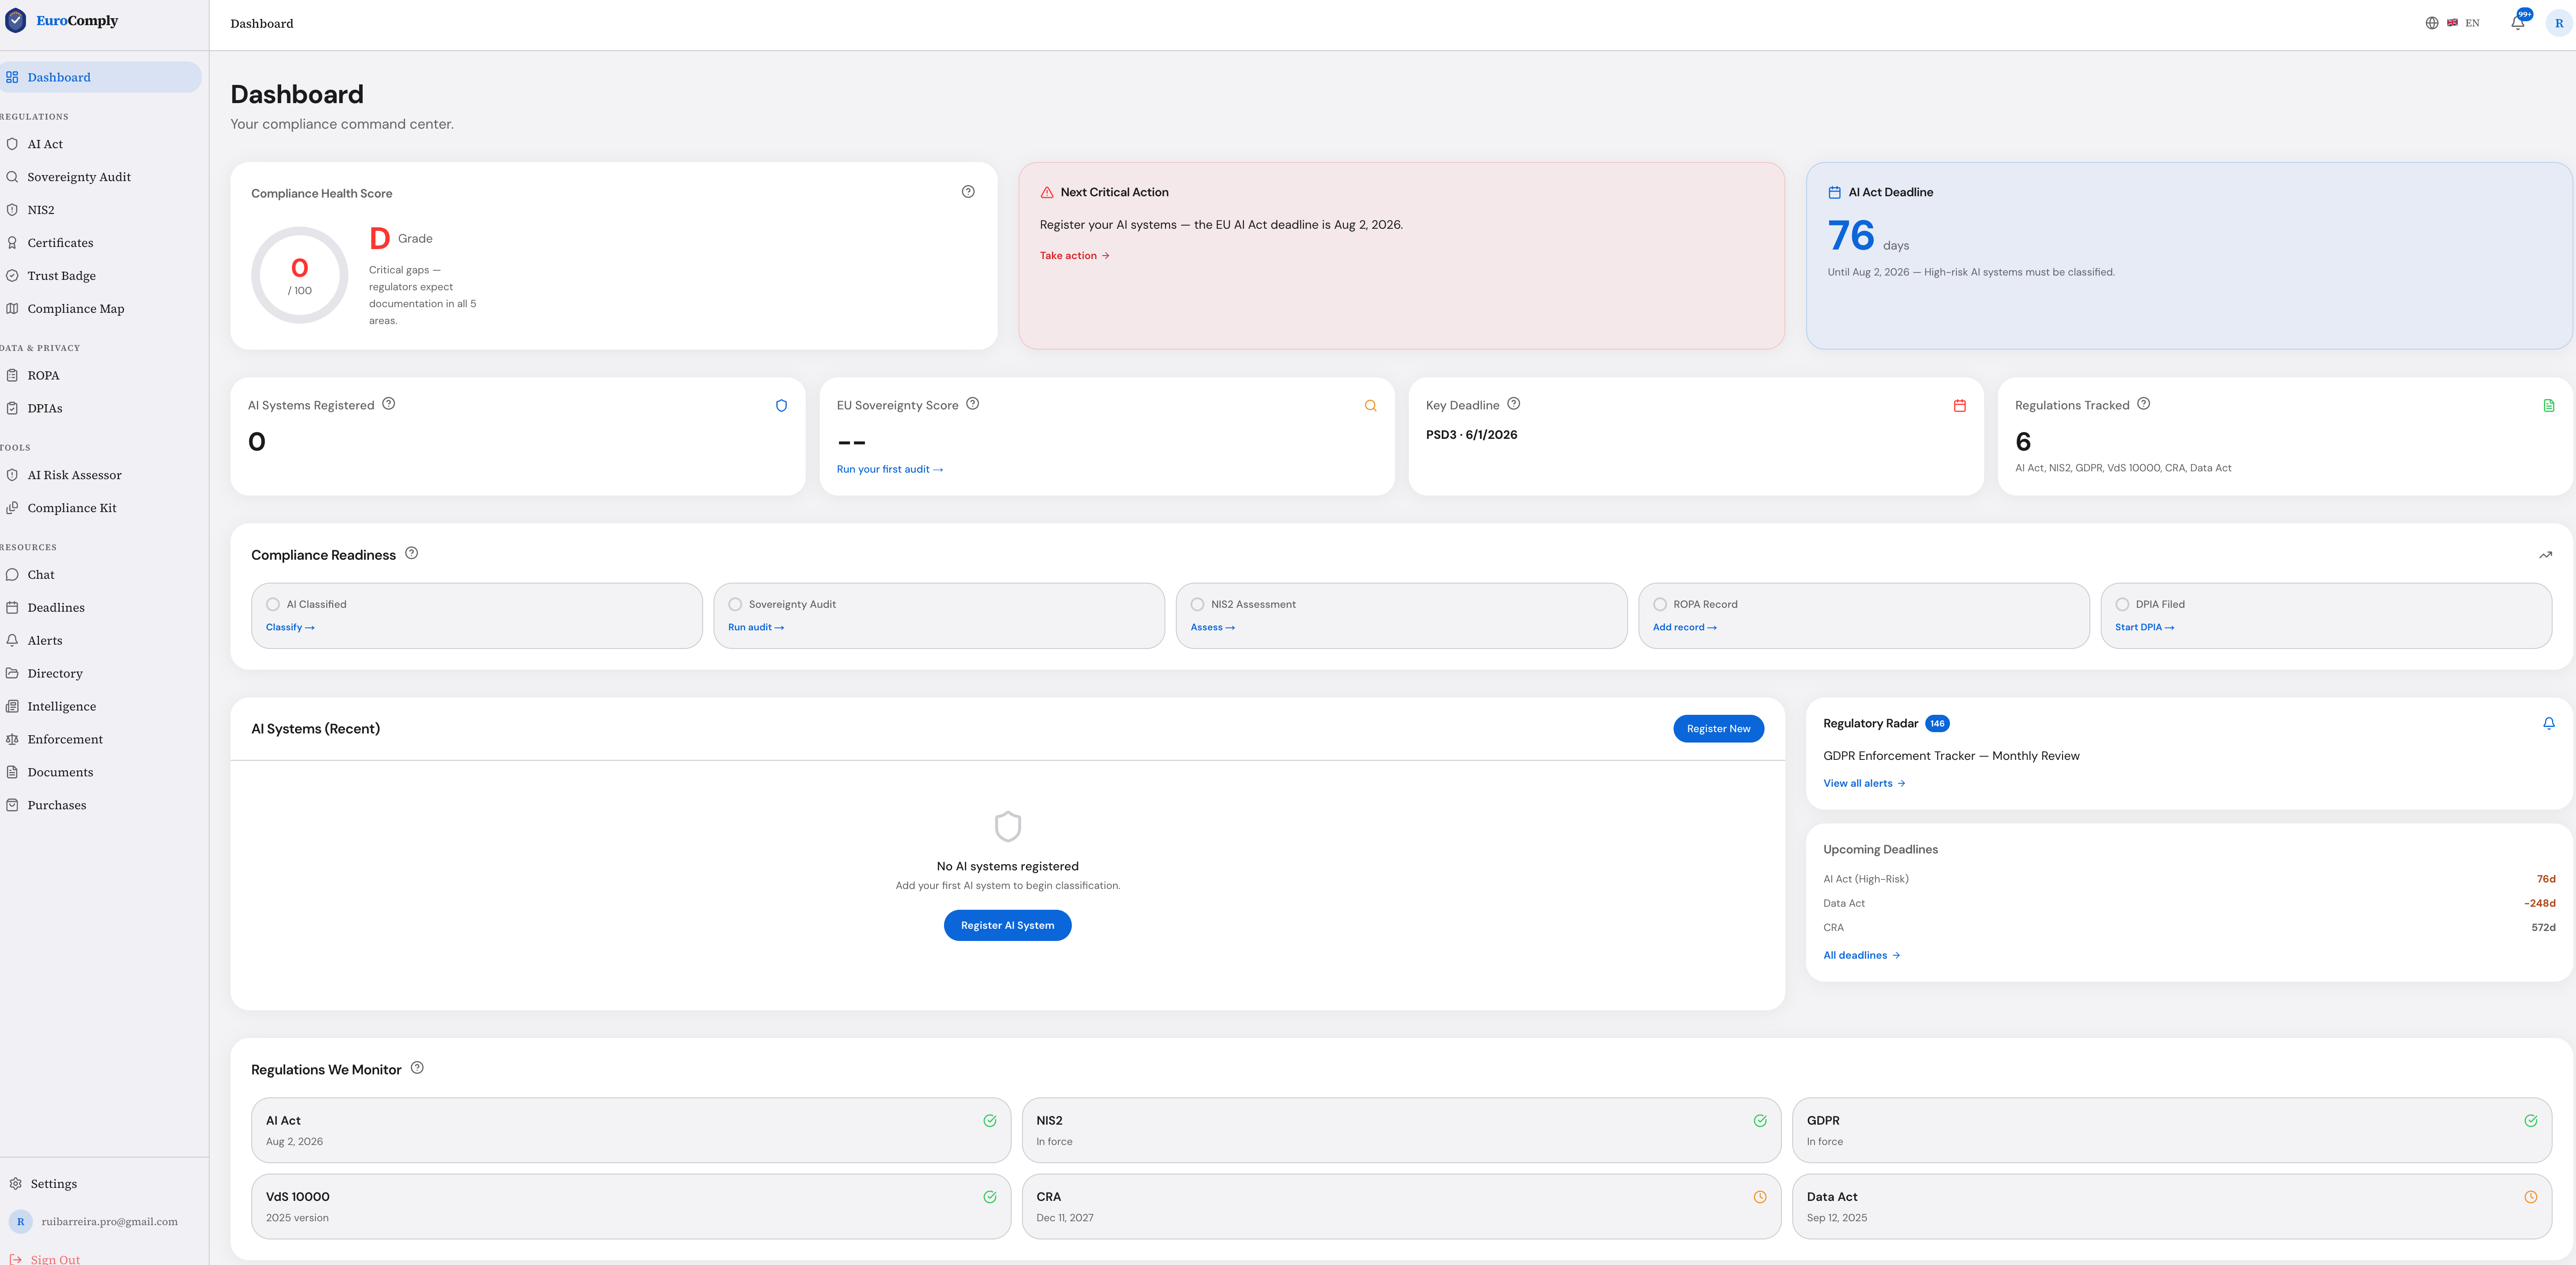Click the trend arrow icon in Compliance Readiness
2576x1265 pixels.
pyautogui.click(x=2546, y=555)
